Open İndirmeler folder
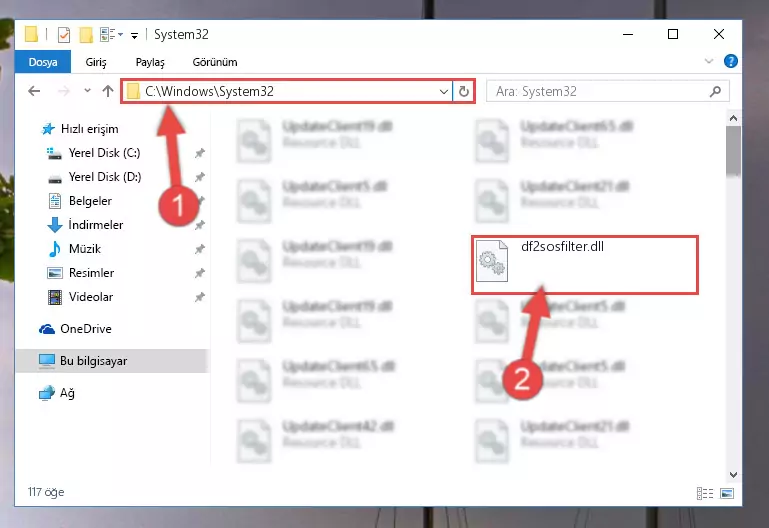The width and height of the screenshot is (769, 528). tap(96, 225)
